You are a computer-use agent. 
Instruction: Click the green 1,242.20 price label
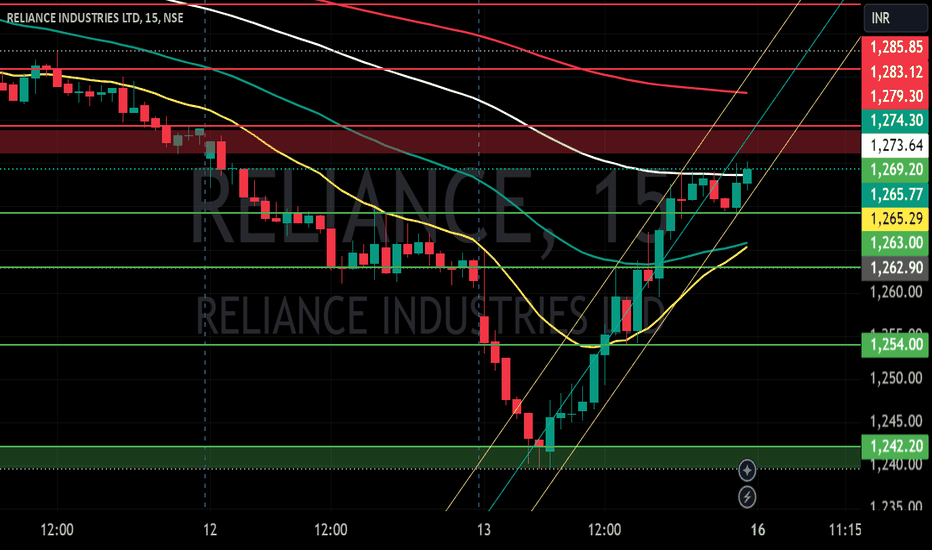(895, 446)
